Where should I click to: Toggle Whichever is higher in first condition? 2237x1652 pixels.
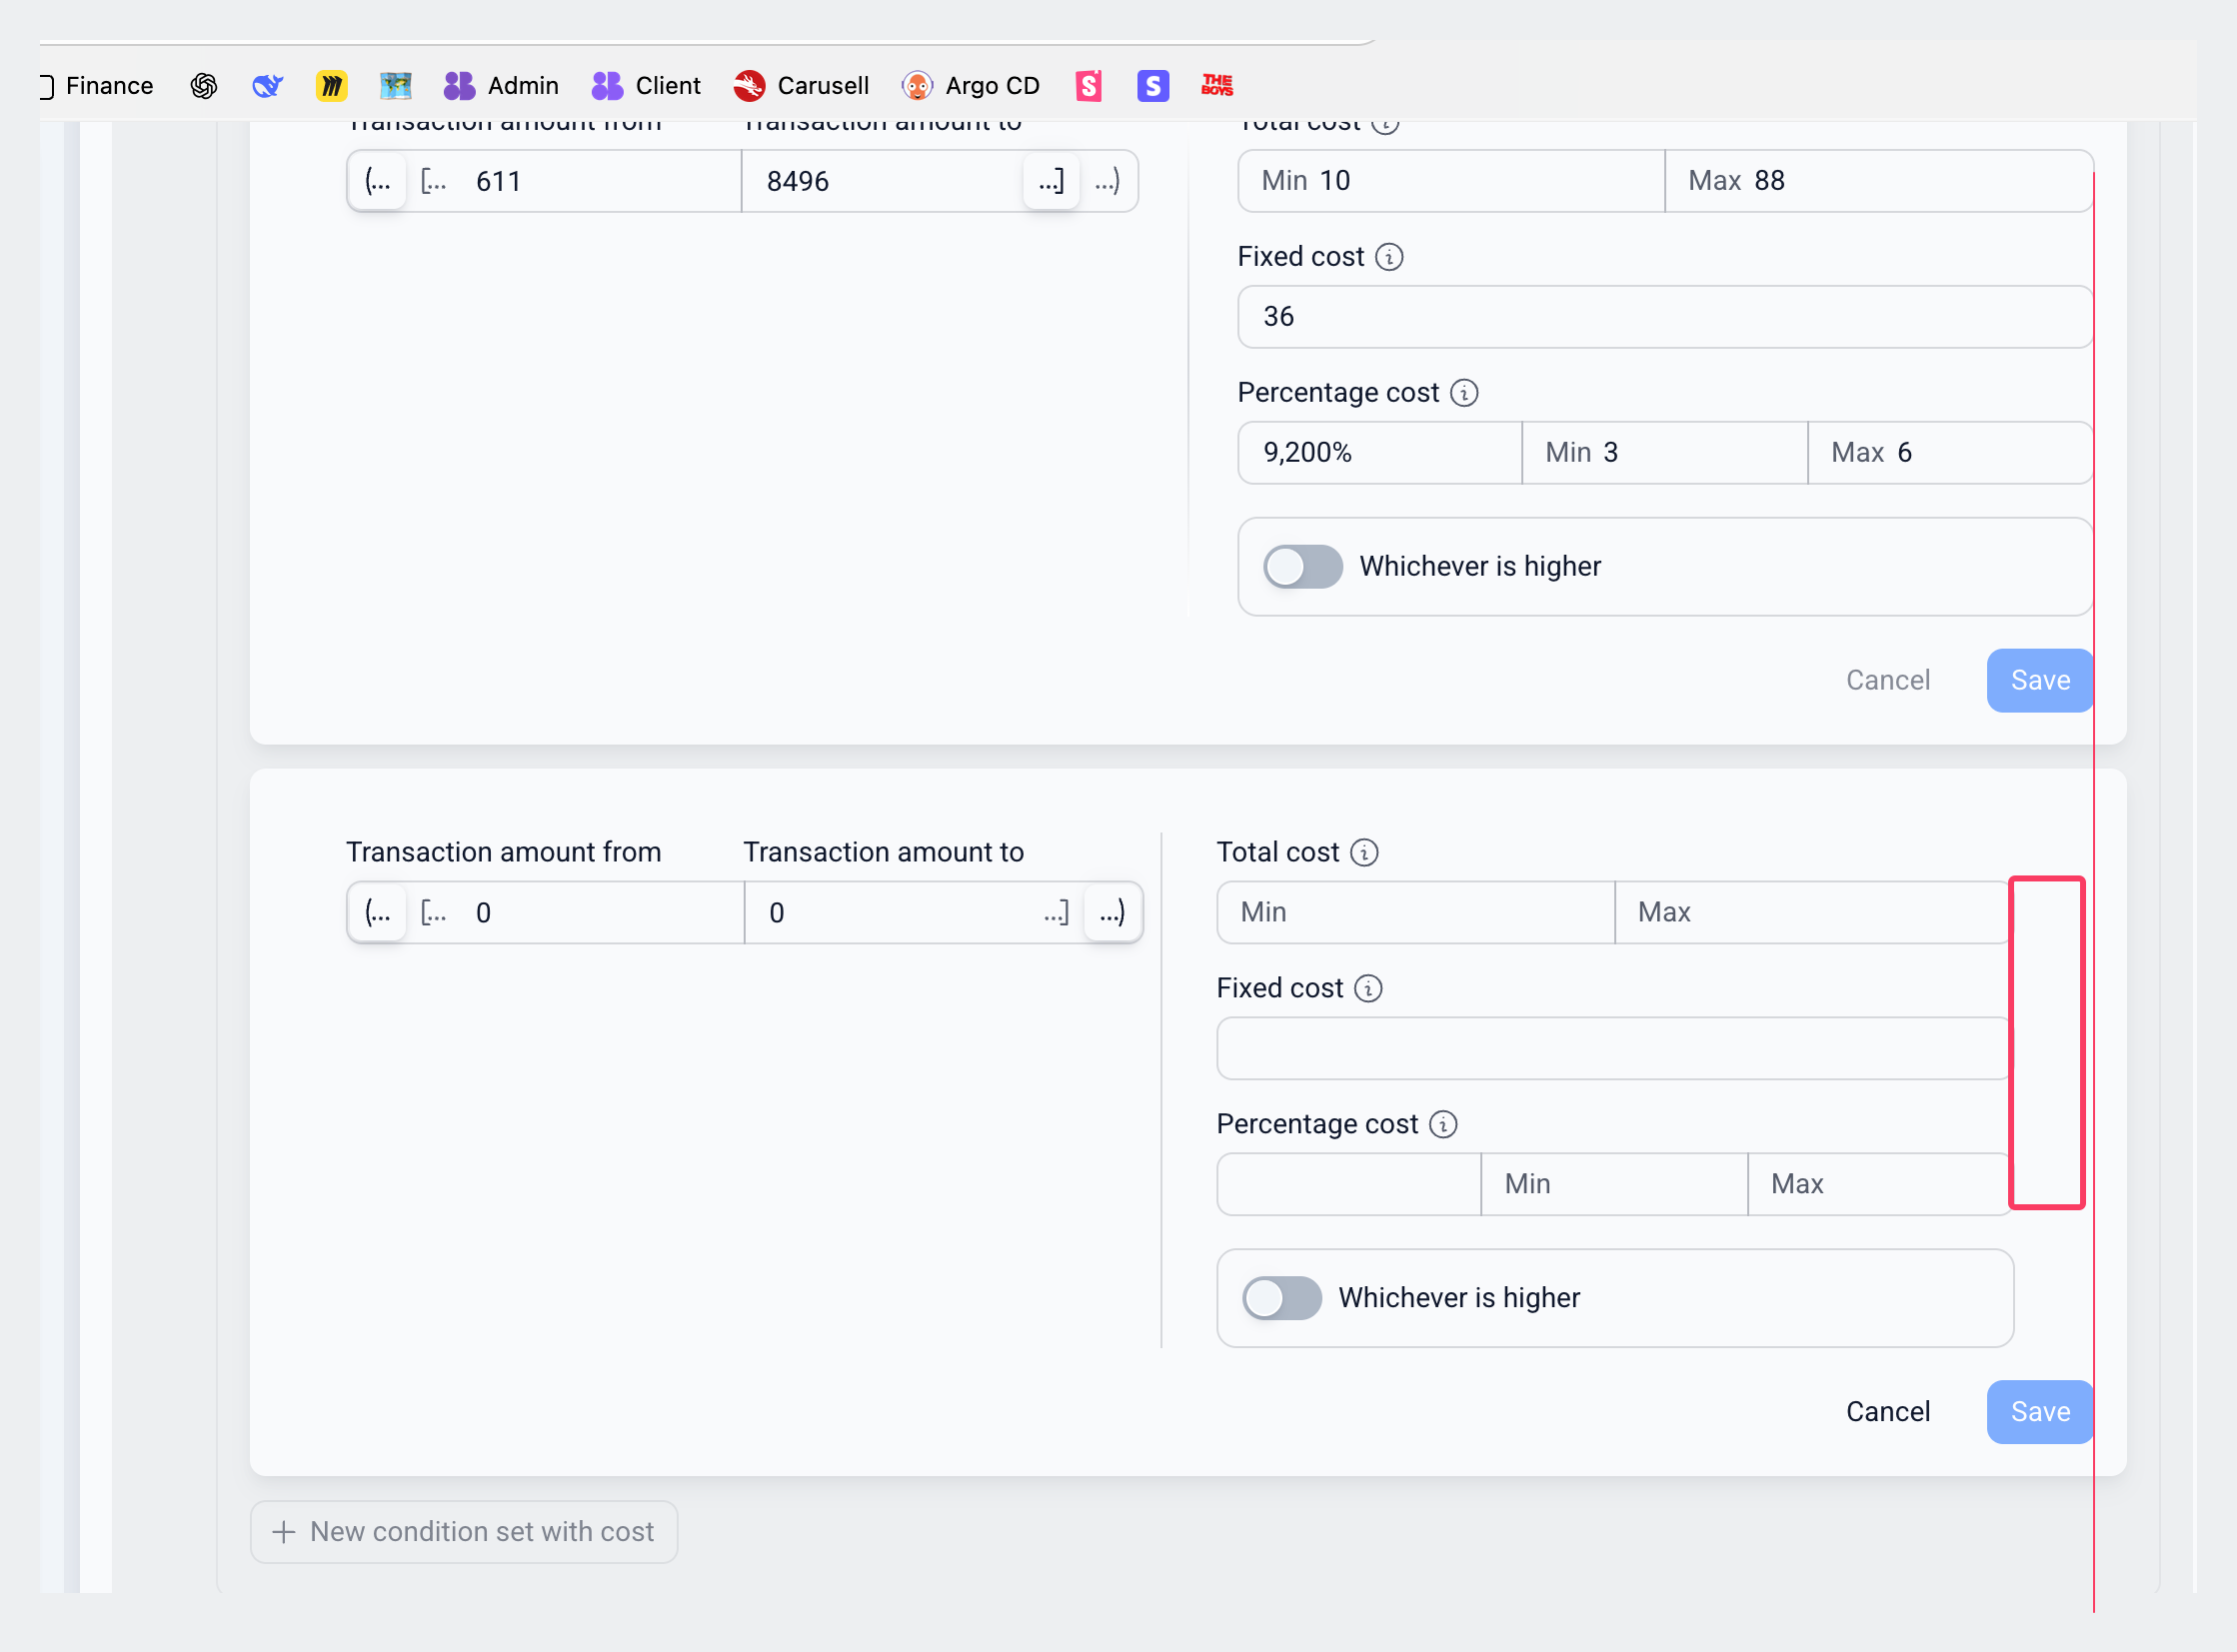[1302, 567]
